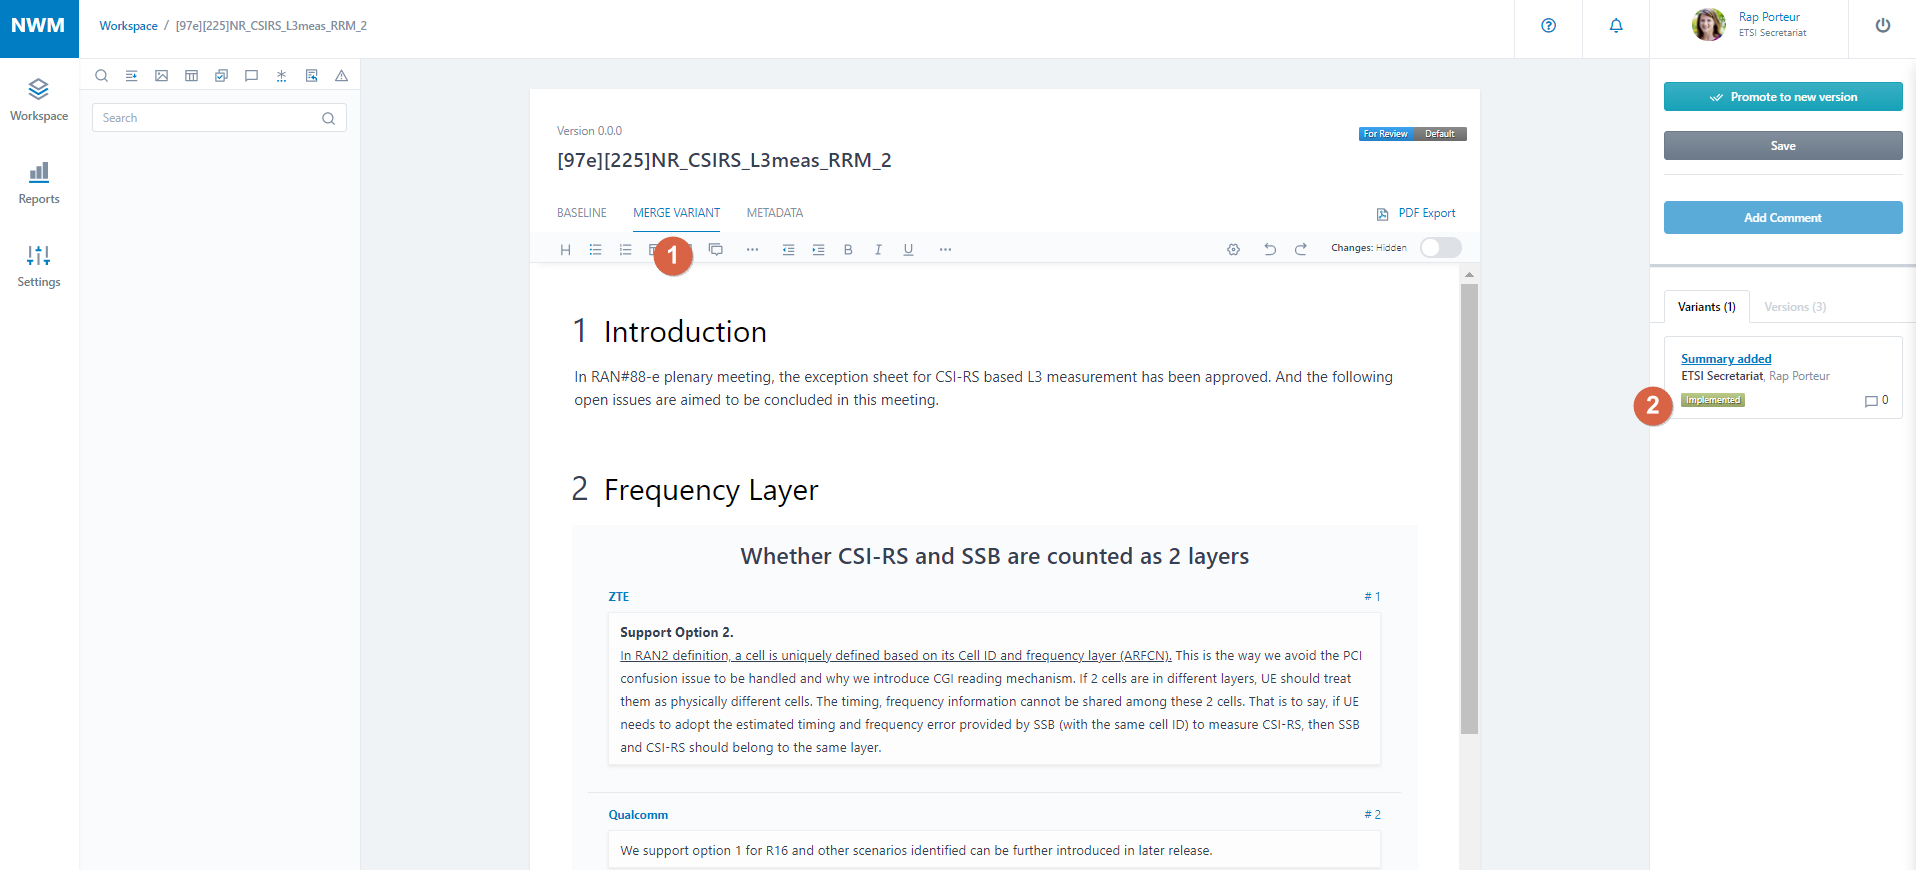The height and width of the screenshot is (870, 1916).
Task: Insert a bulleted list
Action: tap(595, 250)
